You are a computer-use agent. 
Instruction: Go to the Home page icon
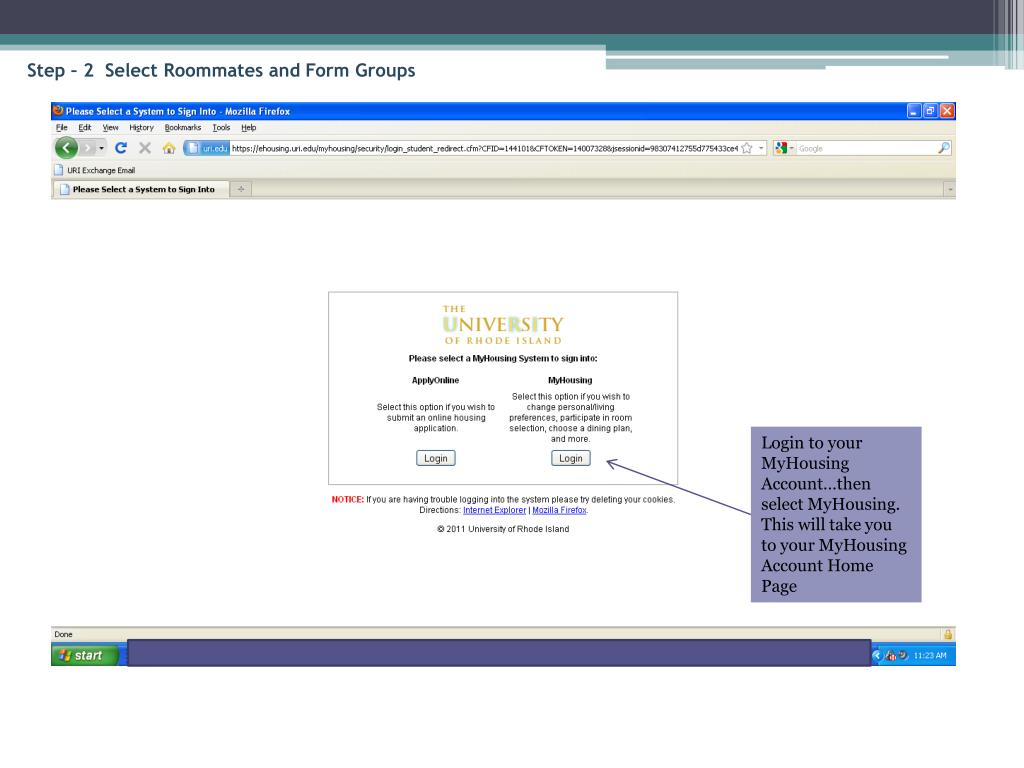point(169,148)
